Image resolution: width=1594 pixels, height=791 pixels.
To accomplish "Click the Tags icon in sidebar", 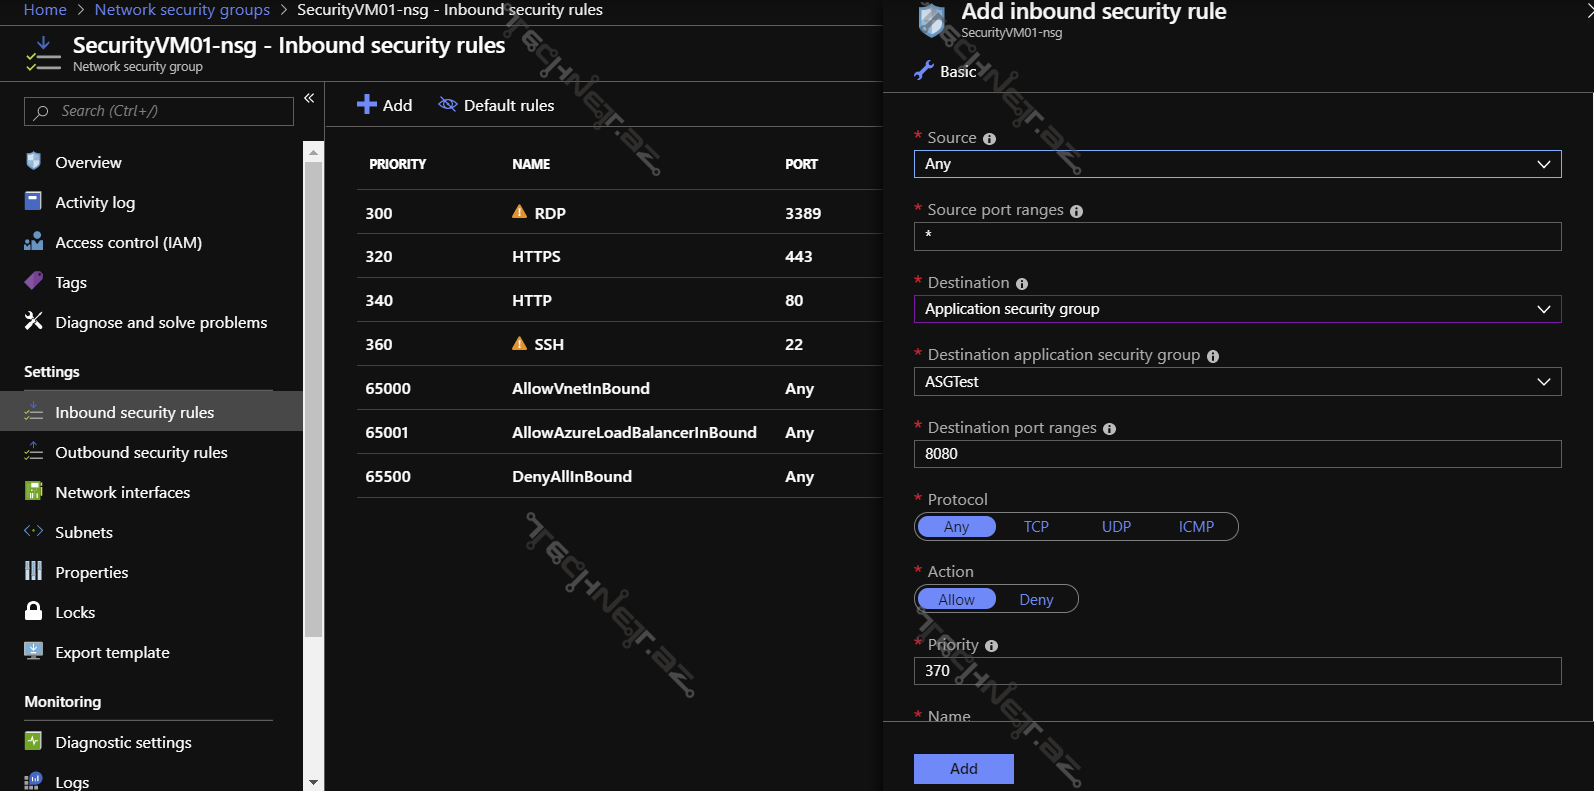I will click(33, 281).
